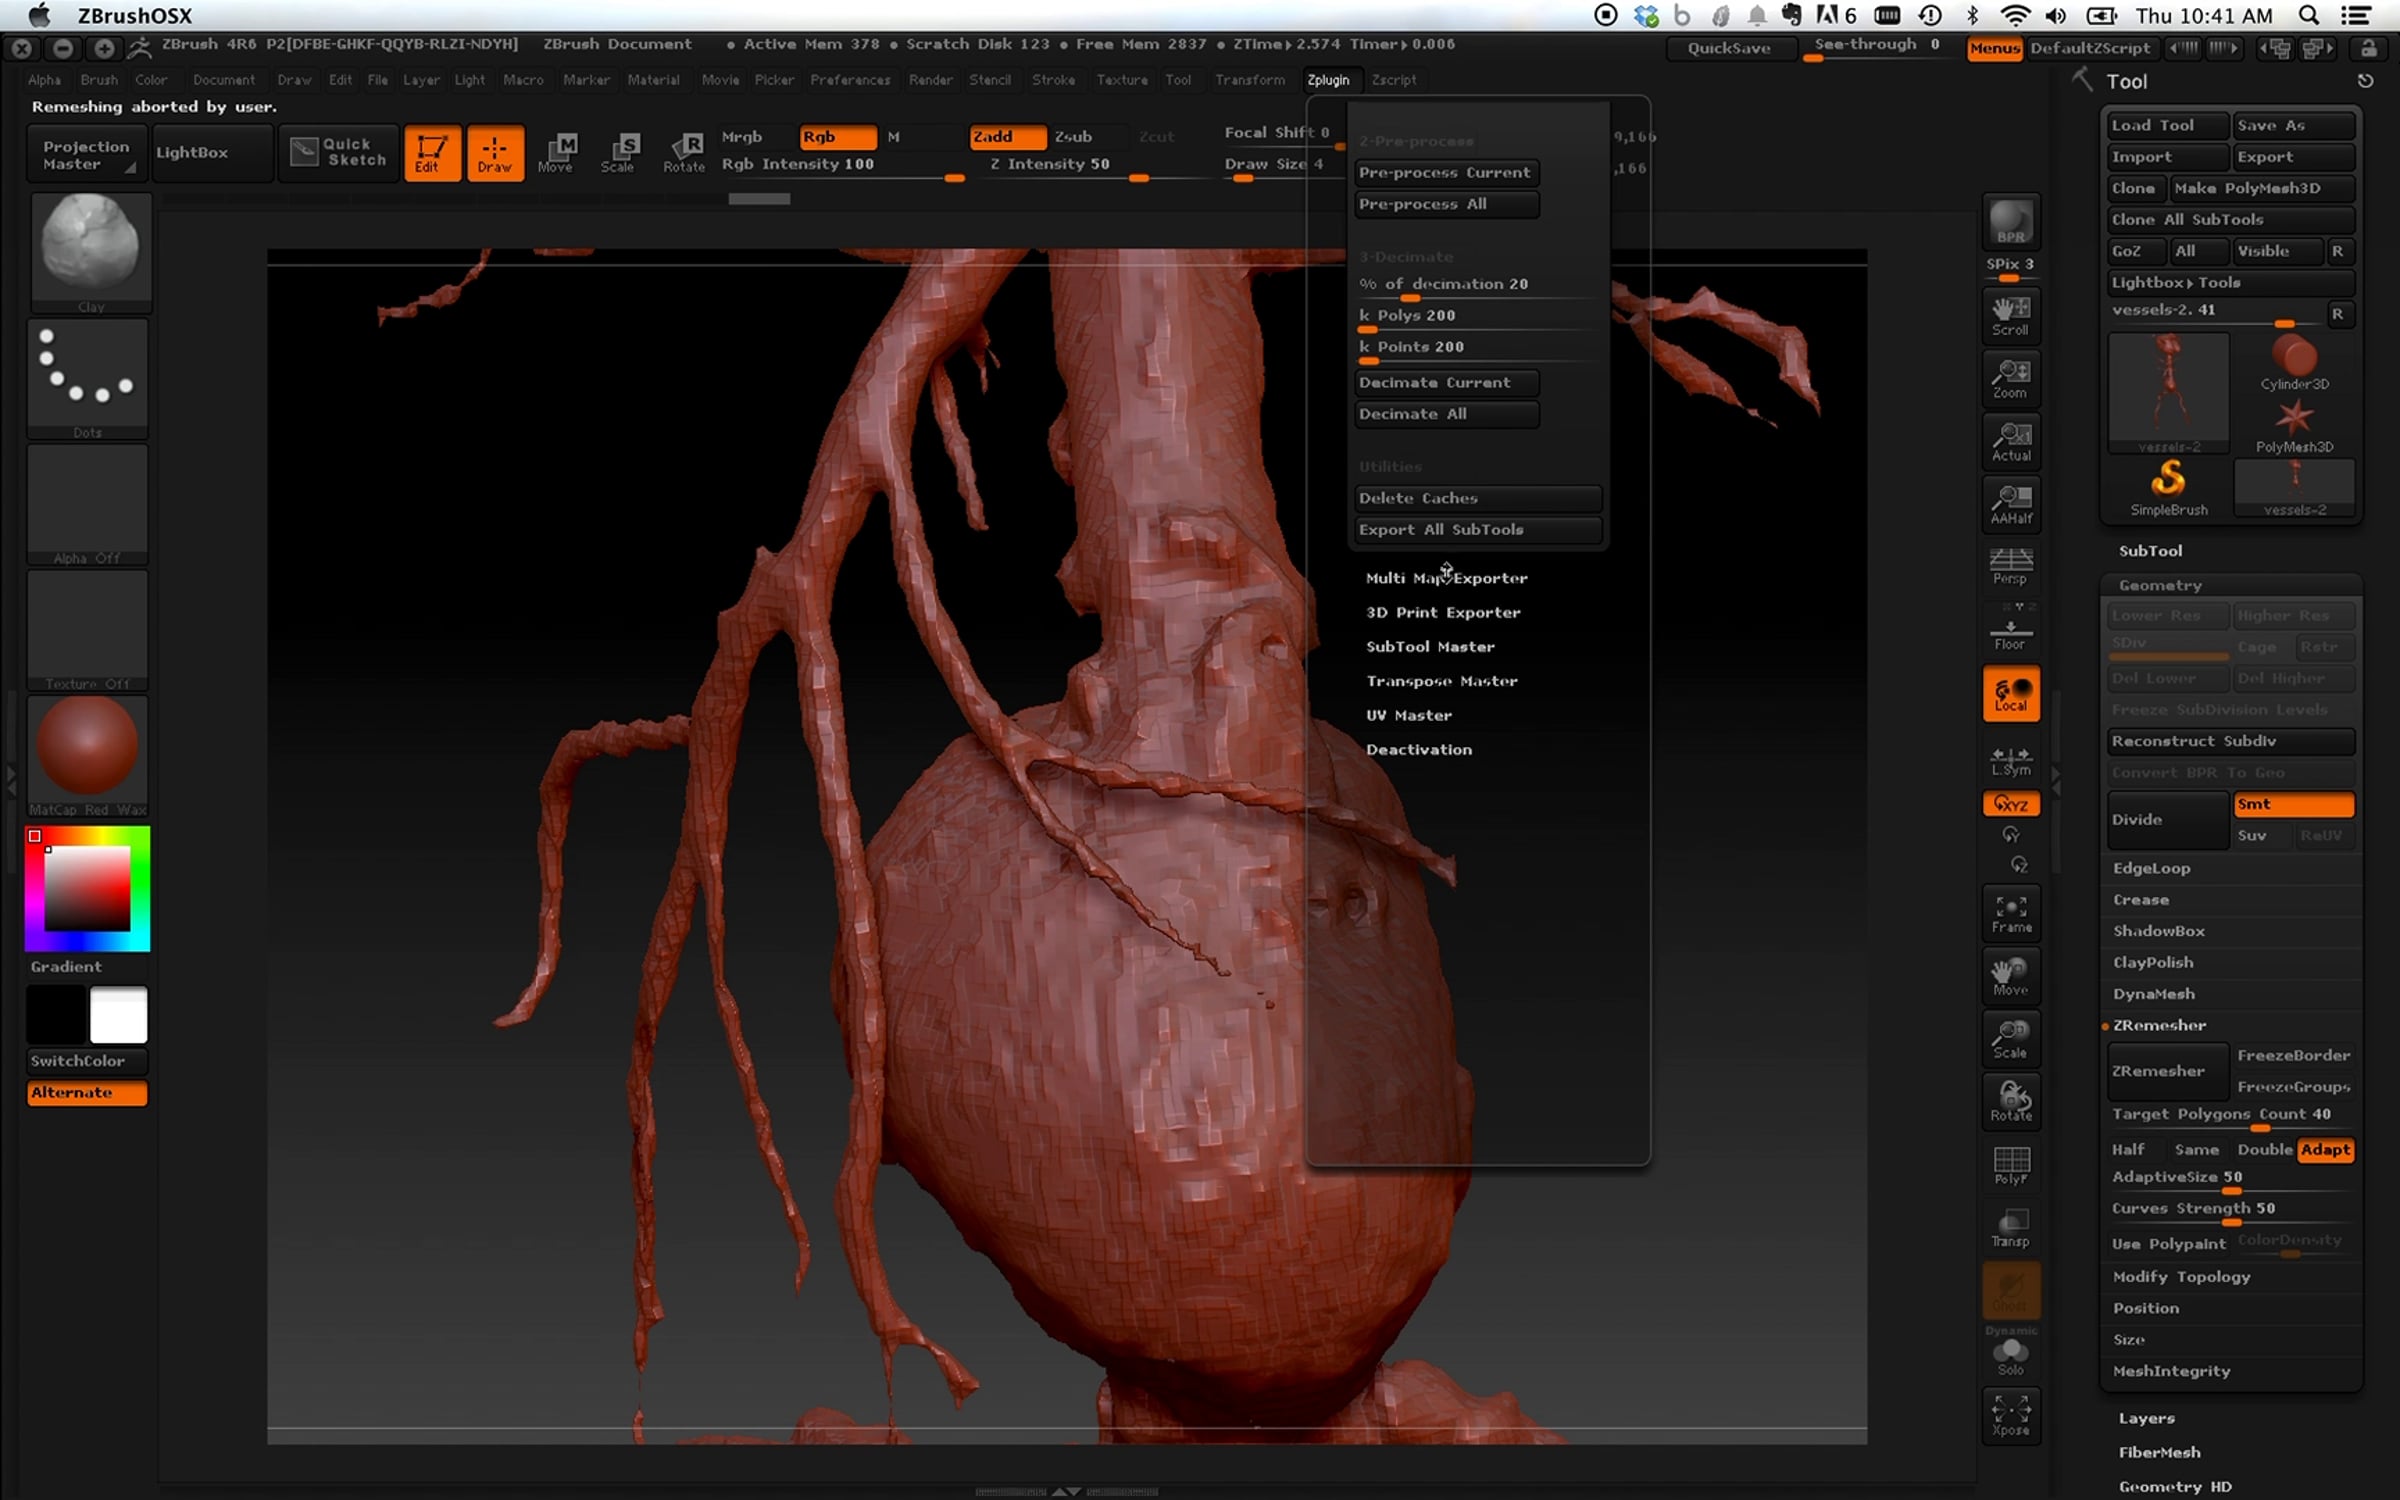The image size is (2400, 1500).
Task: Open macOS Spotlight search icon
Action: tap(2308, 15)
